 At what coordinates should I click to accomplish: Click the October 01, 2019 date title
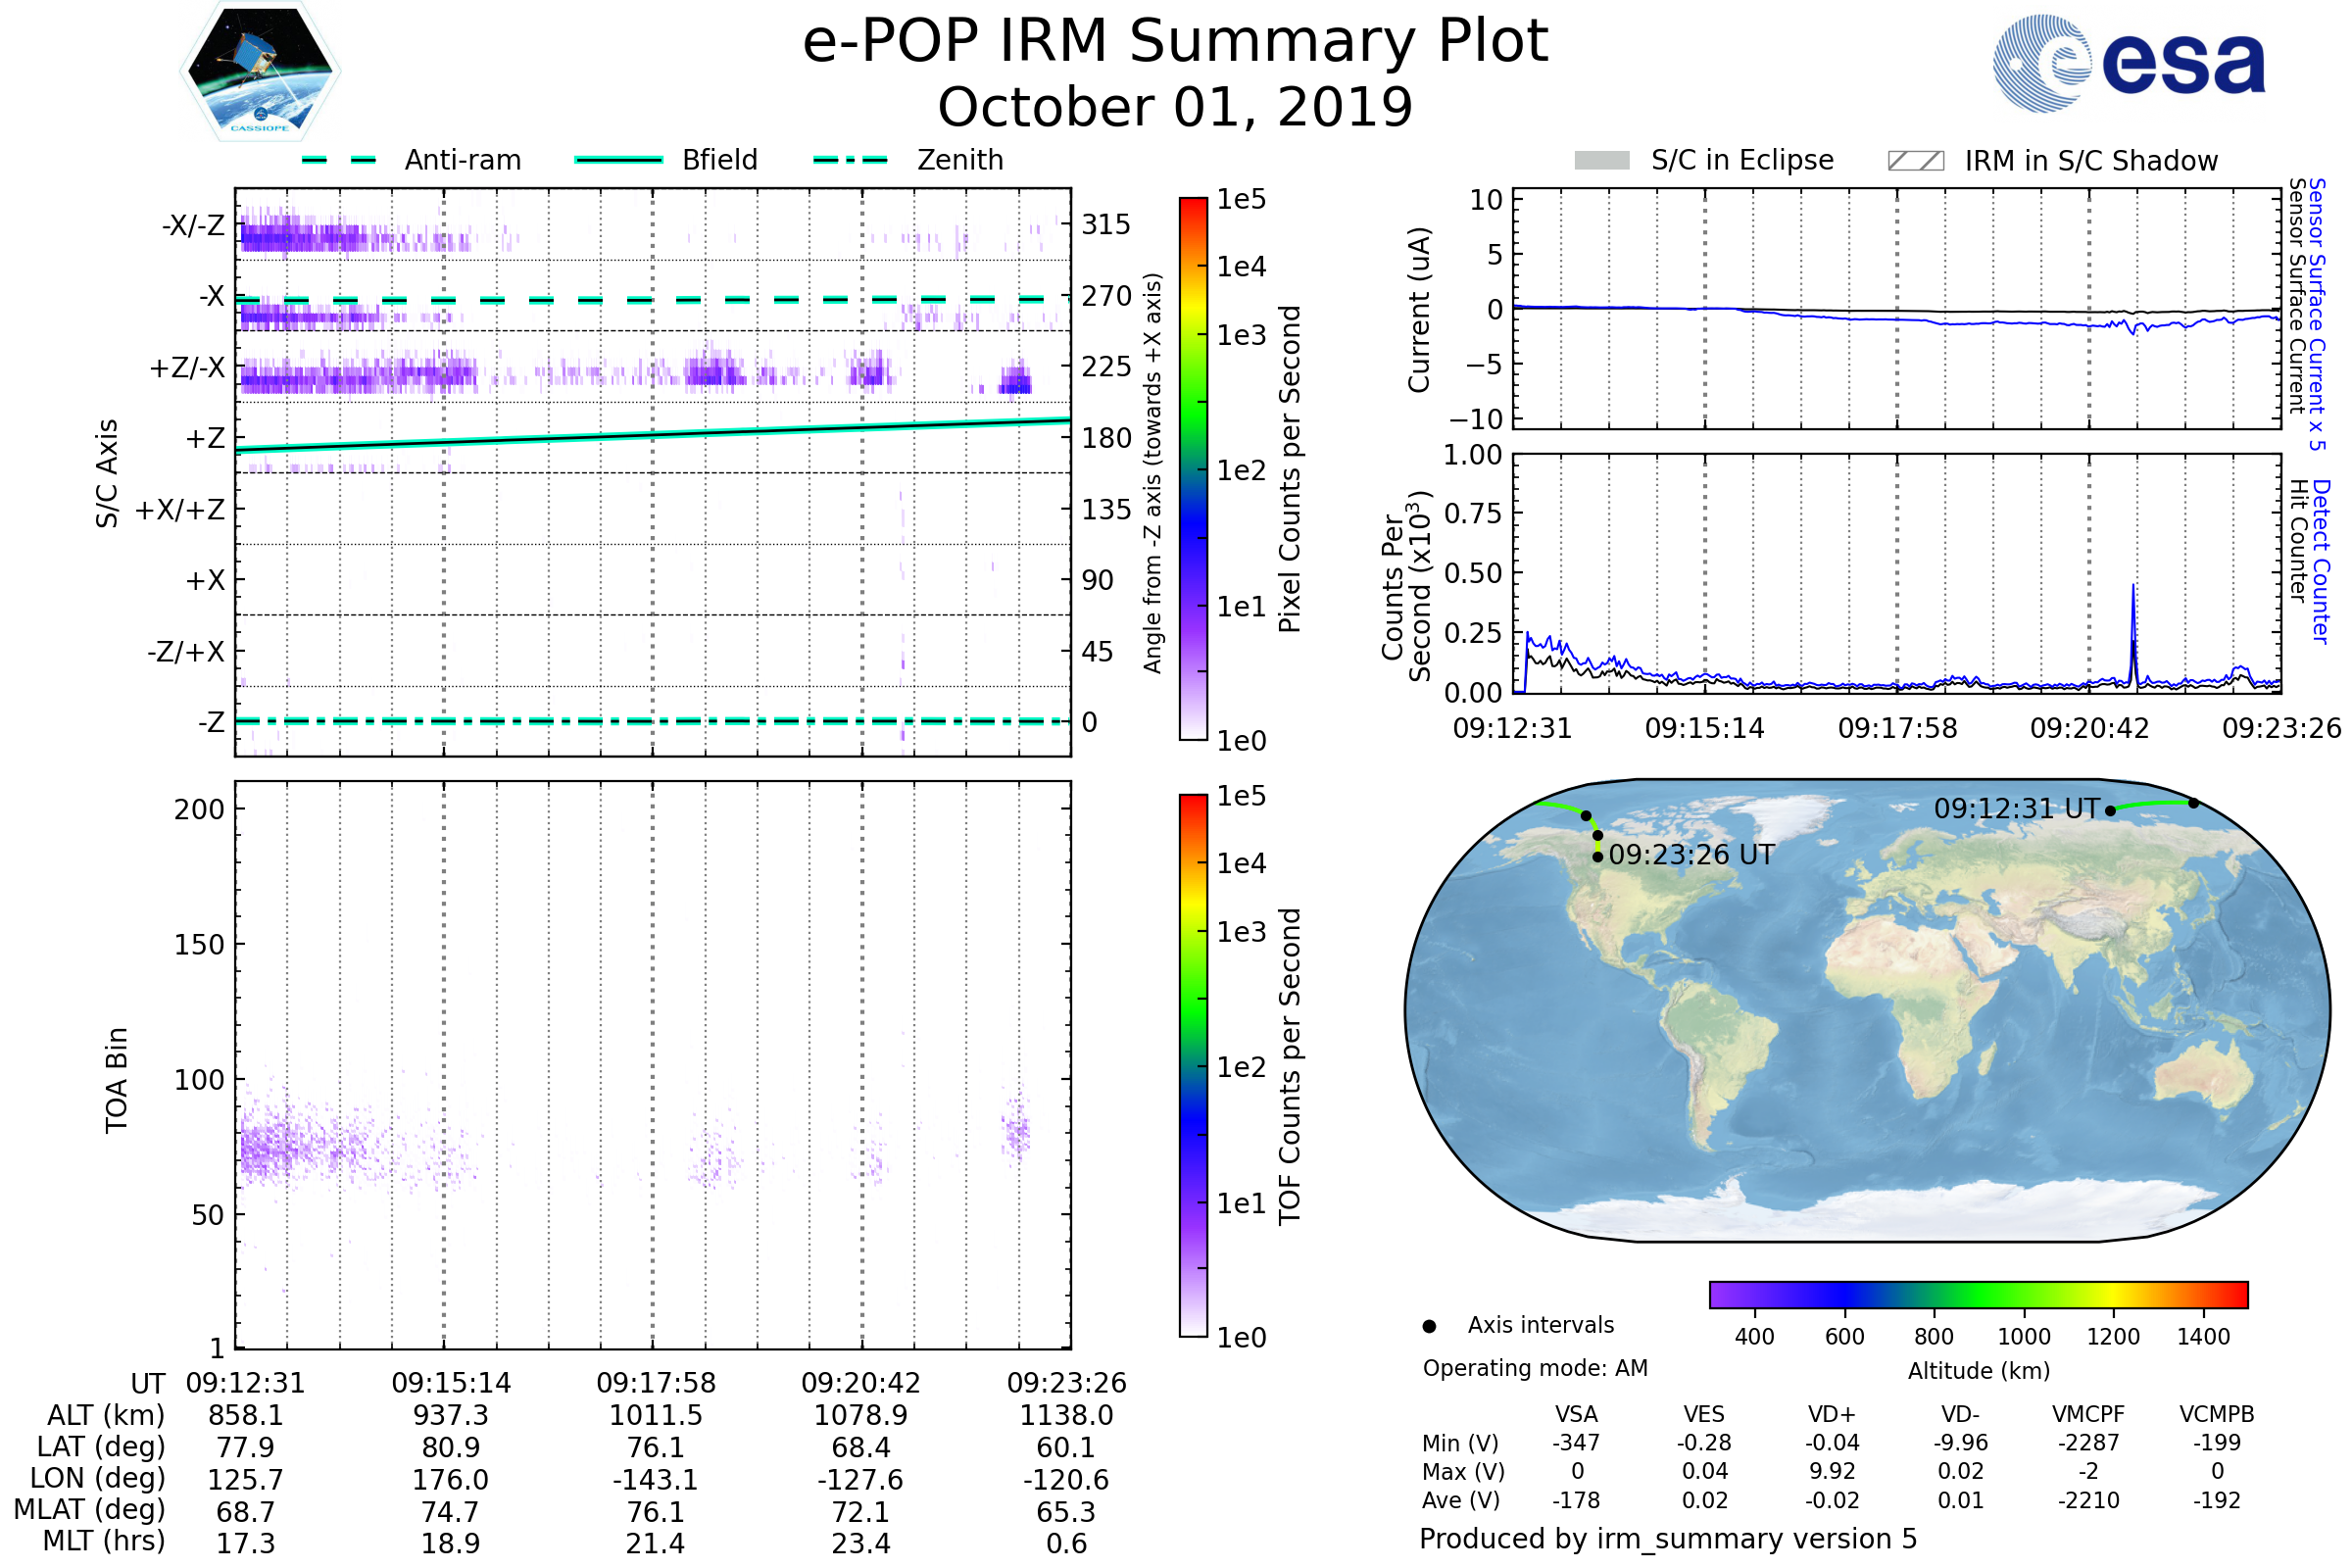pyautogui.click(x=1175, y=107)
